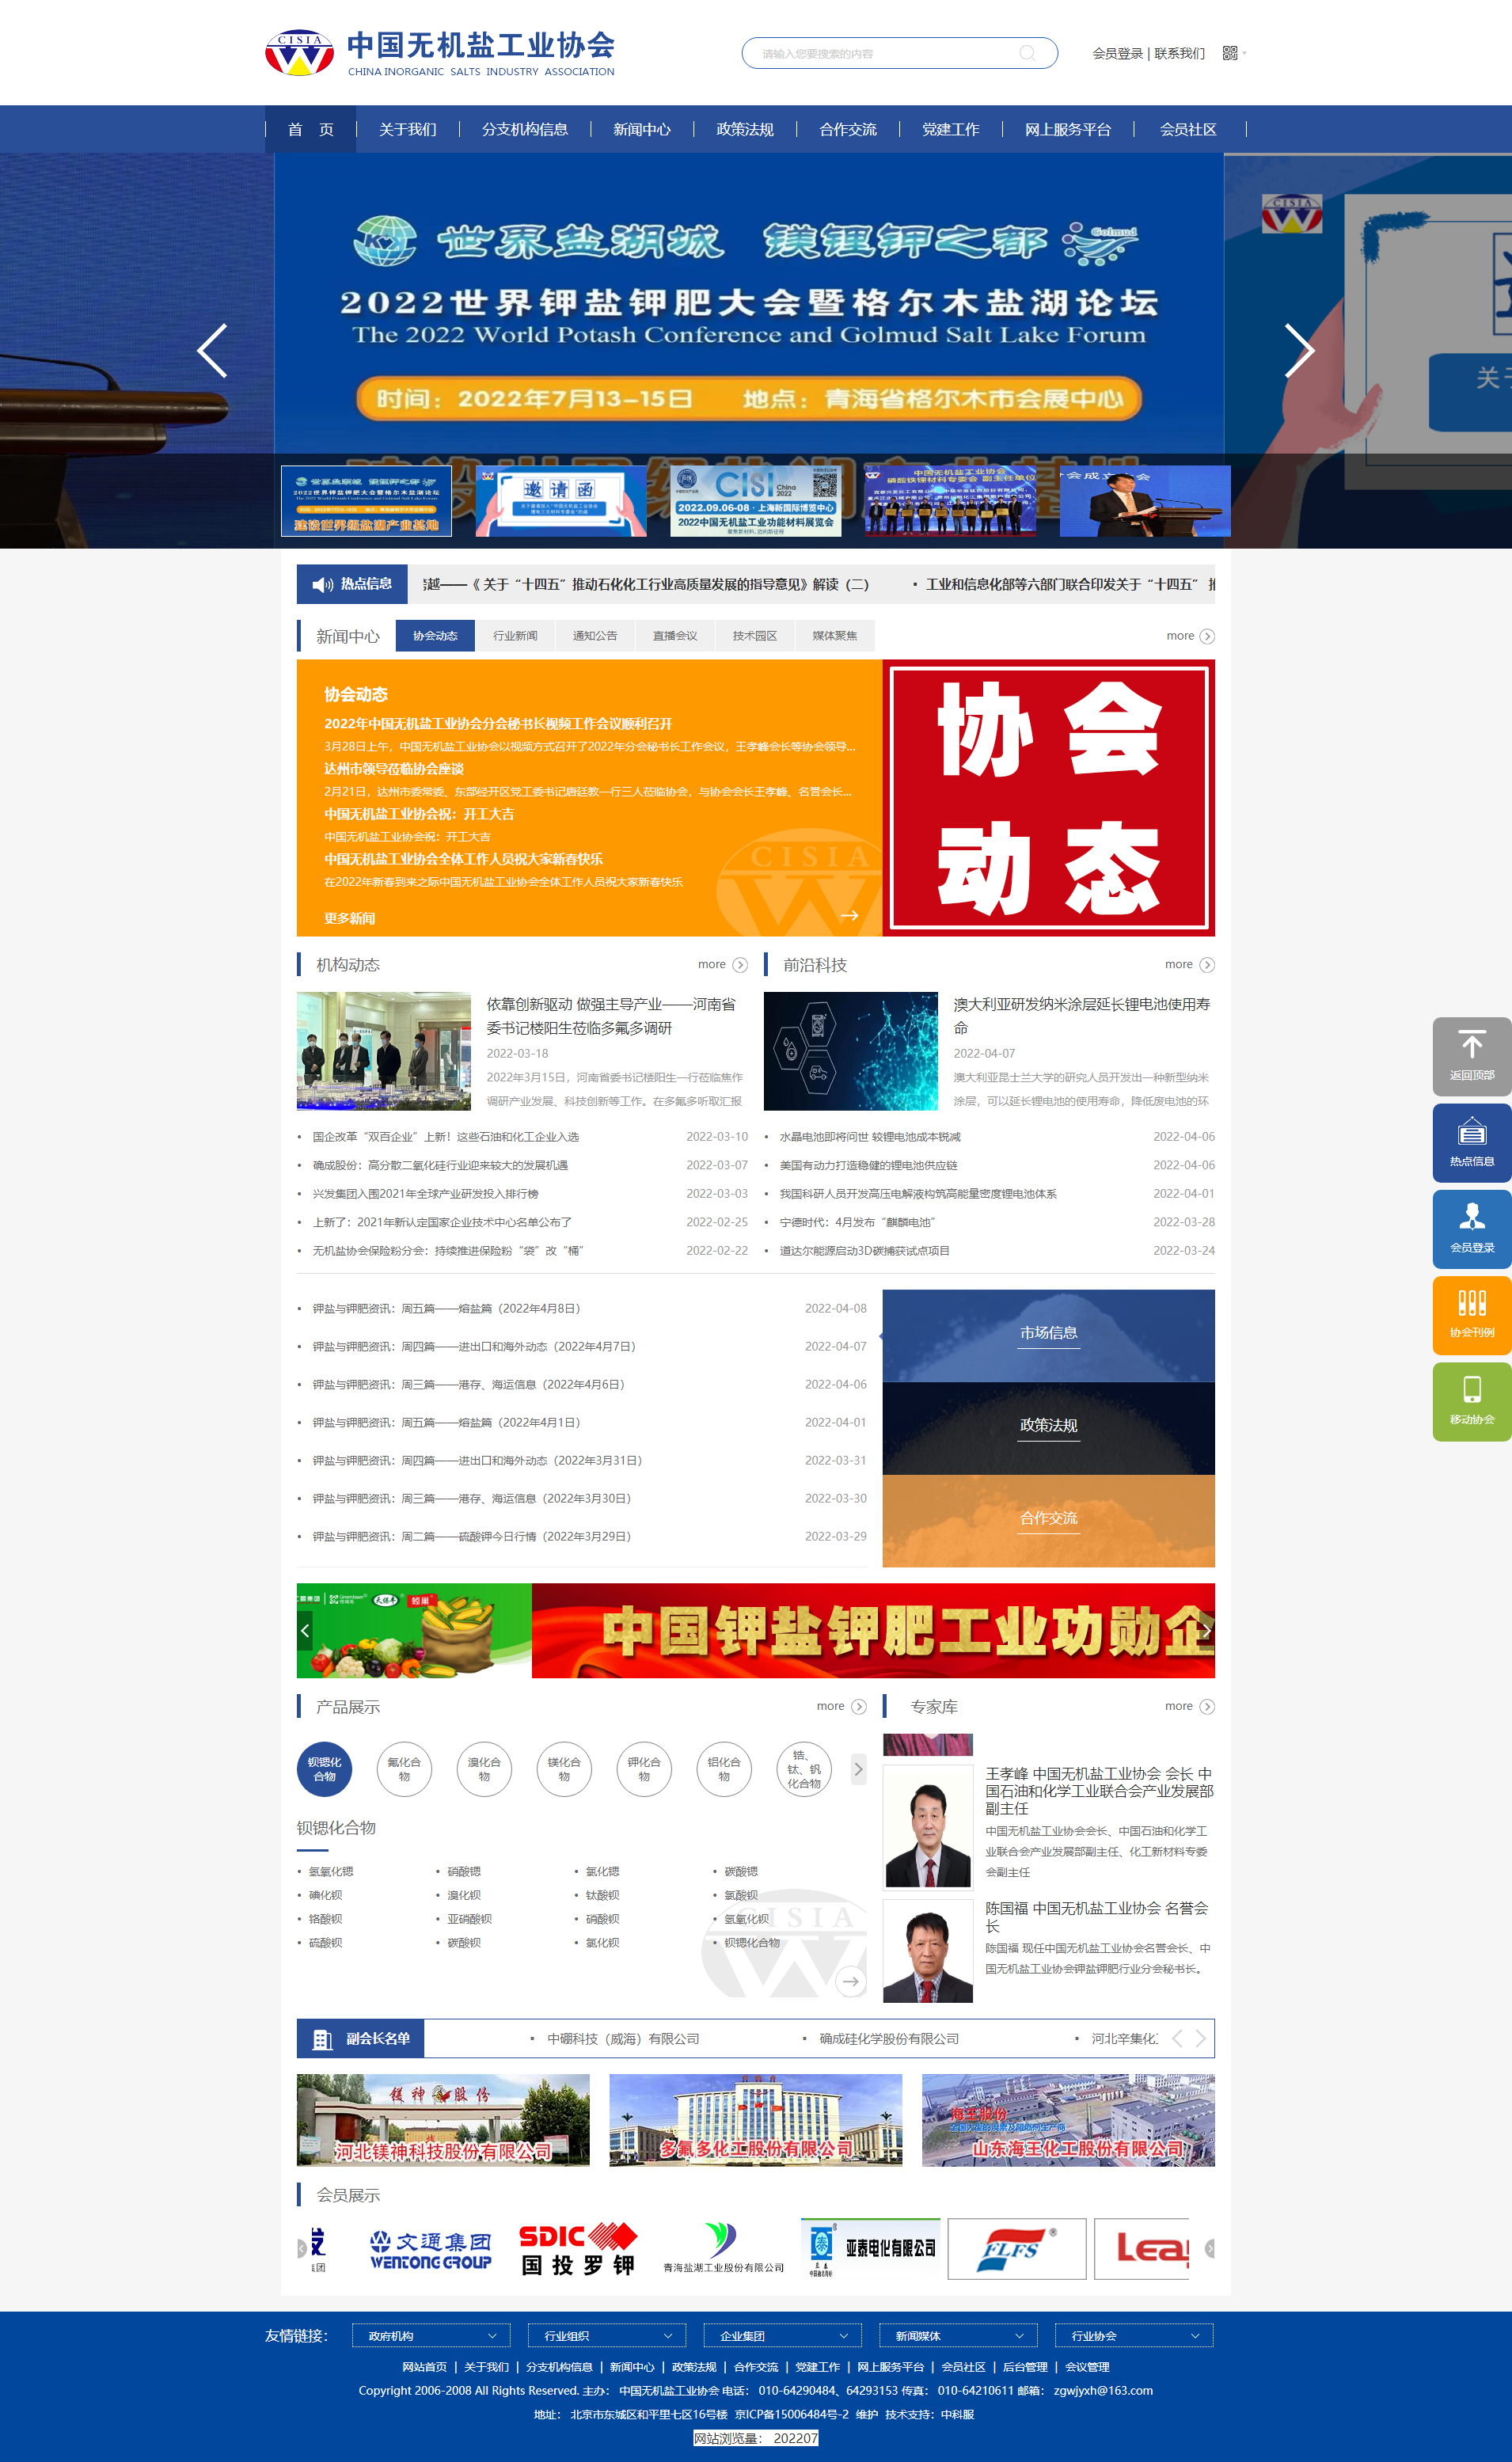This screenshot has width=1512, height=2462.
Task: Click the QR code icon in header
Action: click(x=1230, y=53)
